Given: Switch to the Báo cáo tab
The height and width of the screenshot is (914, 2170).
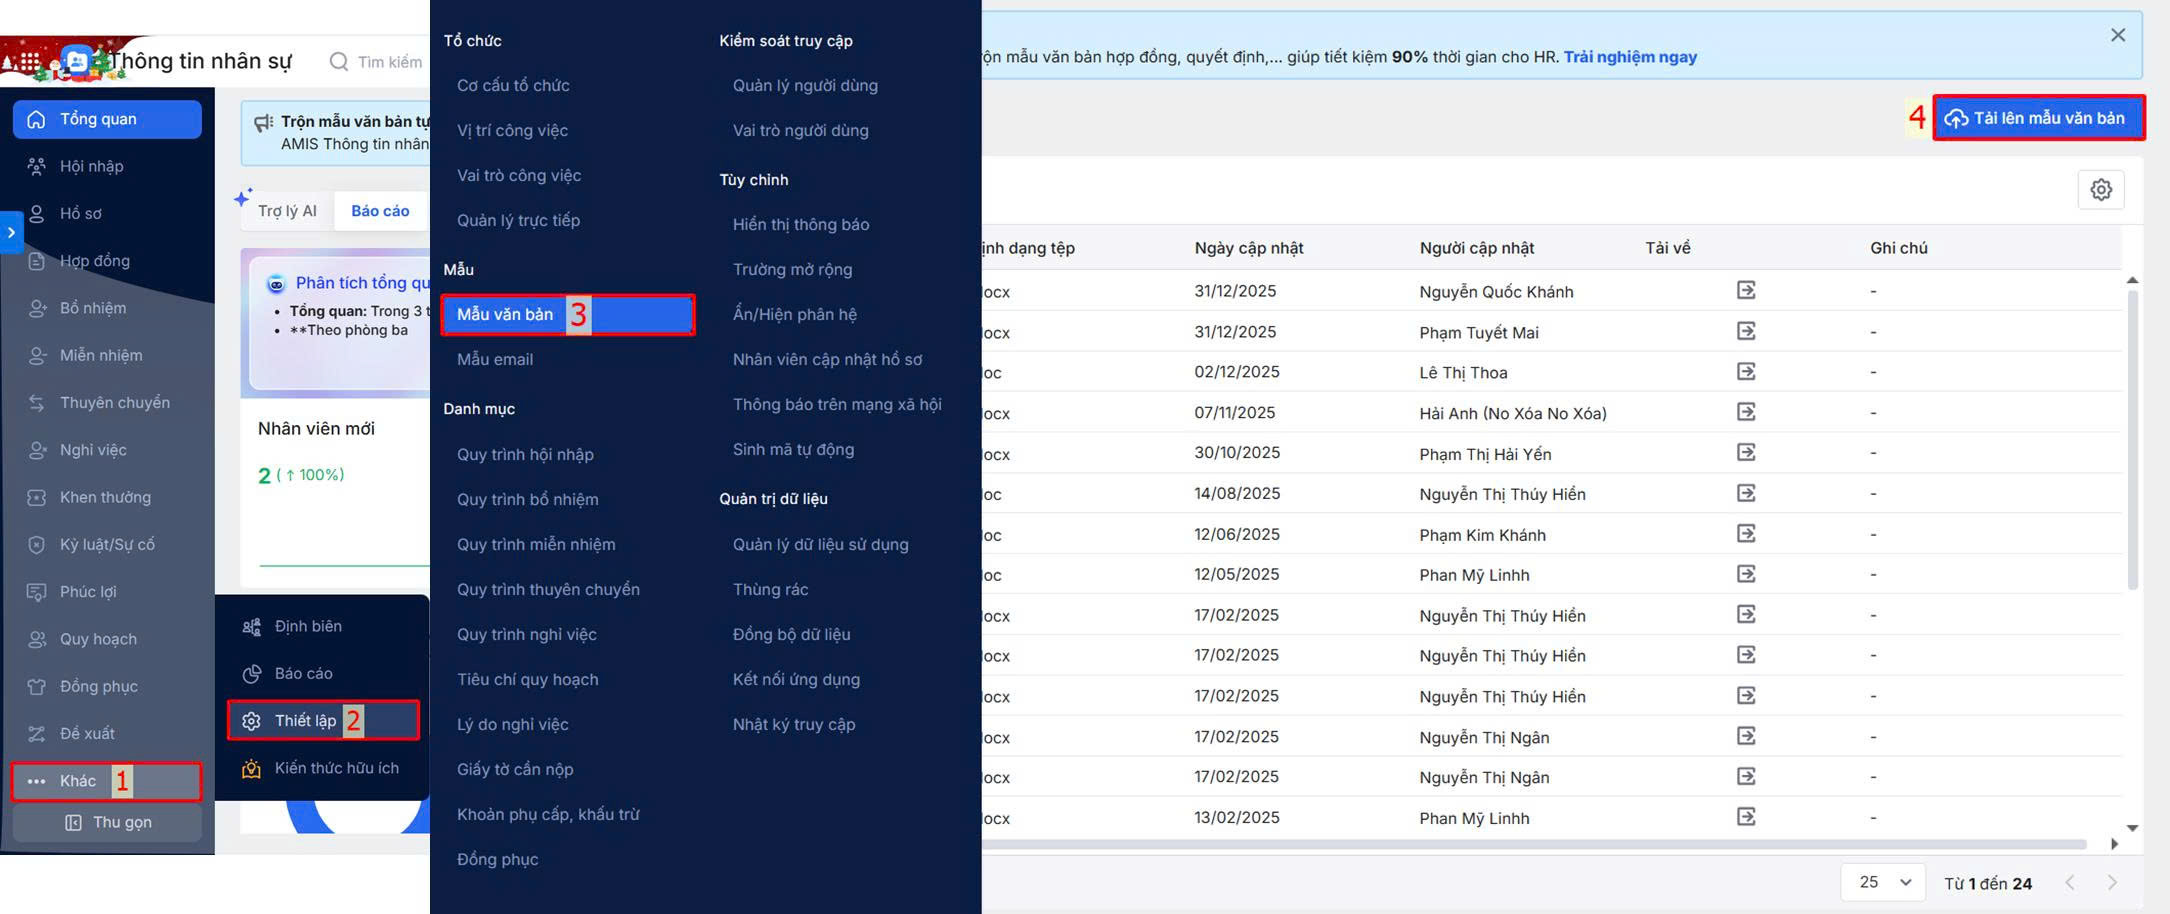Looking at the screenshot, I should (x=380, y=211).
